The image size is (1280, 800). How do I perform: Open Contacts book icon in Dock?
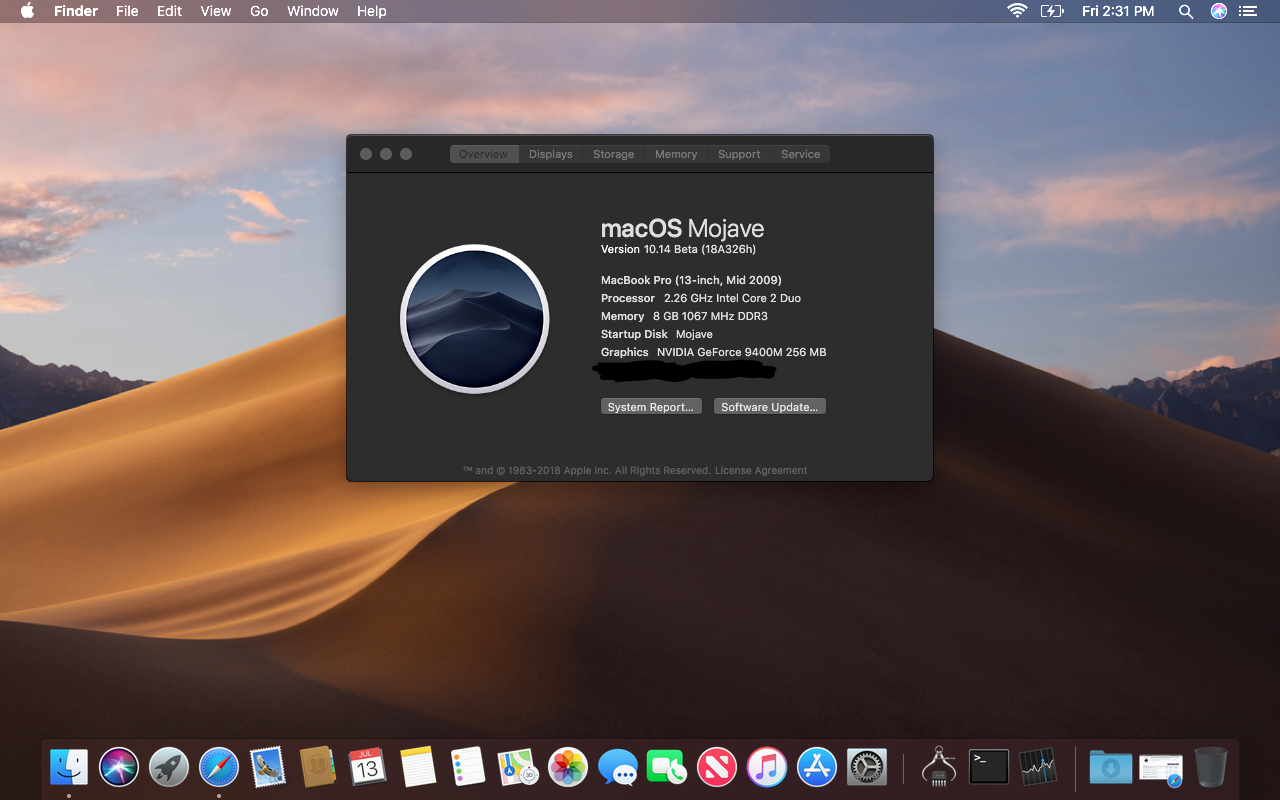[317, 767]
